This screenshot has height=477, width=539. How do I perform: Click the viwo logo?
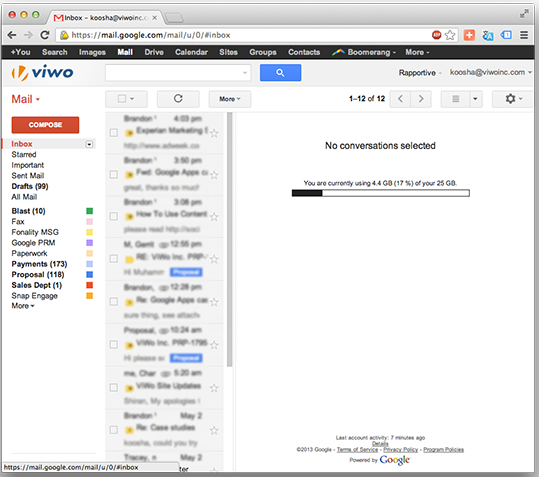click(43, 73)
